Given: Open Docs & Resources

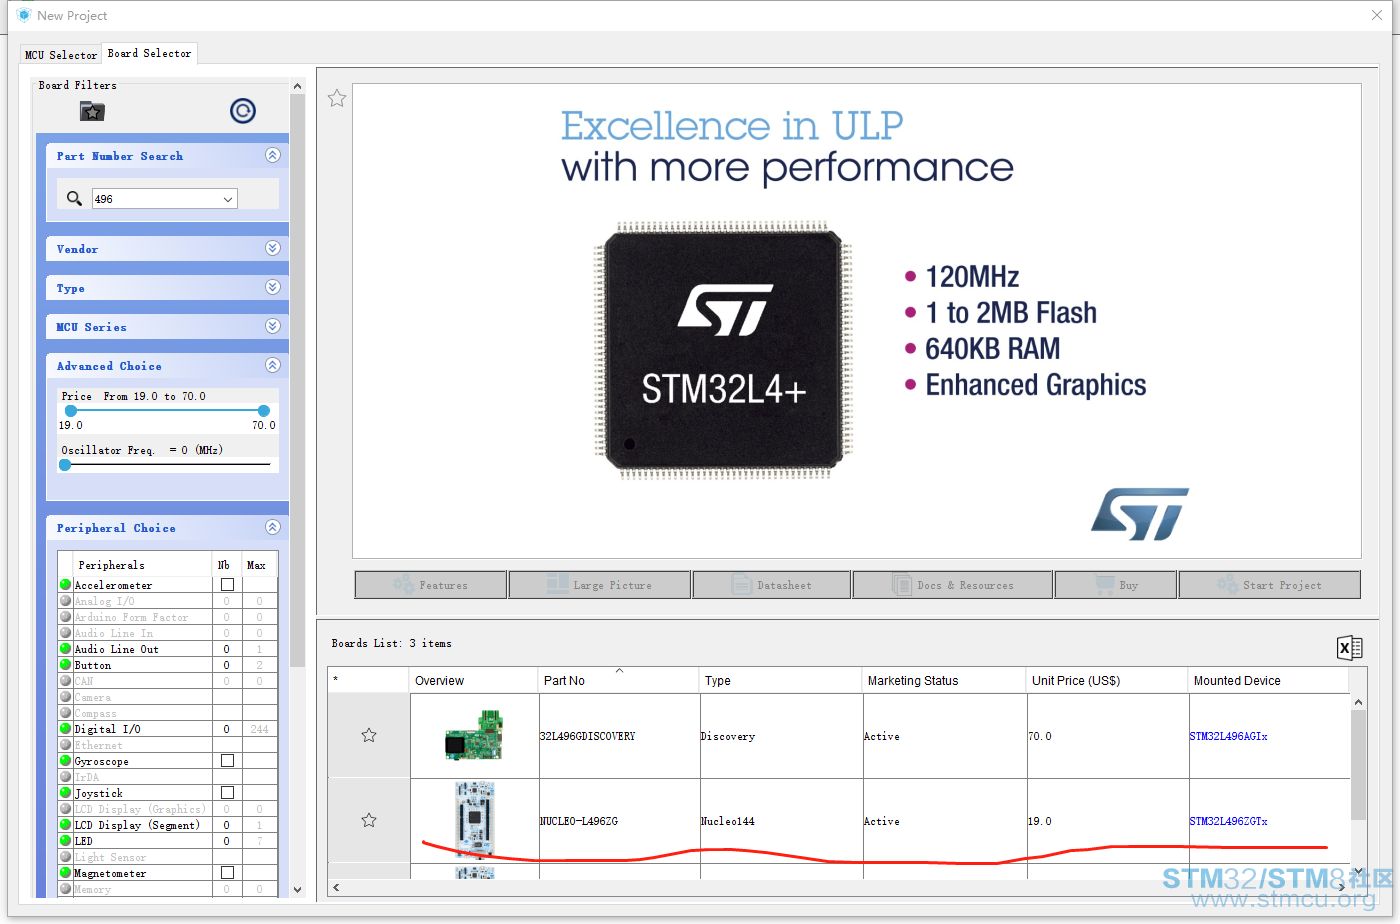Looking at the screenshot, I should click(953, 585).
